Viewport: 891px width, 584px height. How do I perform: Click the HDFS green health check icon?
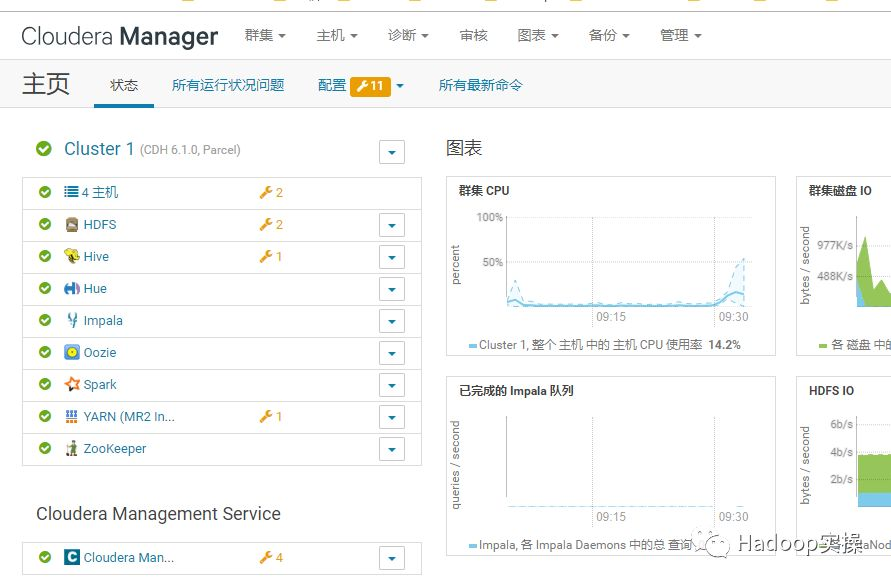click(x=45, y=224)
